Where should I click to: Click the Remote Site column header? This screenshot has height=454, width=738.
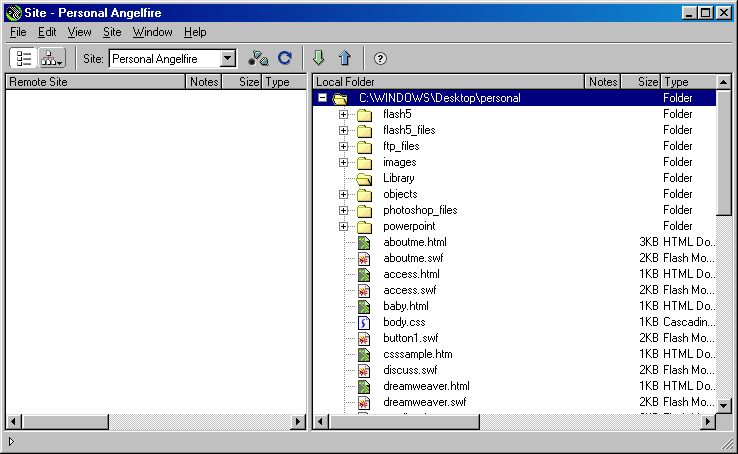point(95,82)
